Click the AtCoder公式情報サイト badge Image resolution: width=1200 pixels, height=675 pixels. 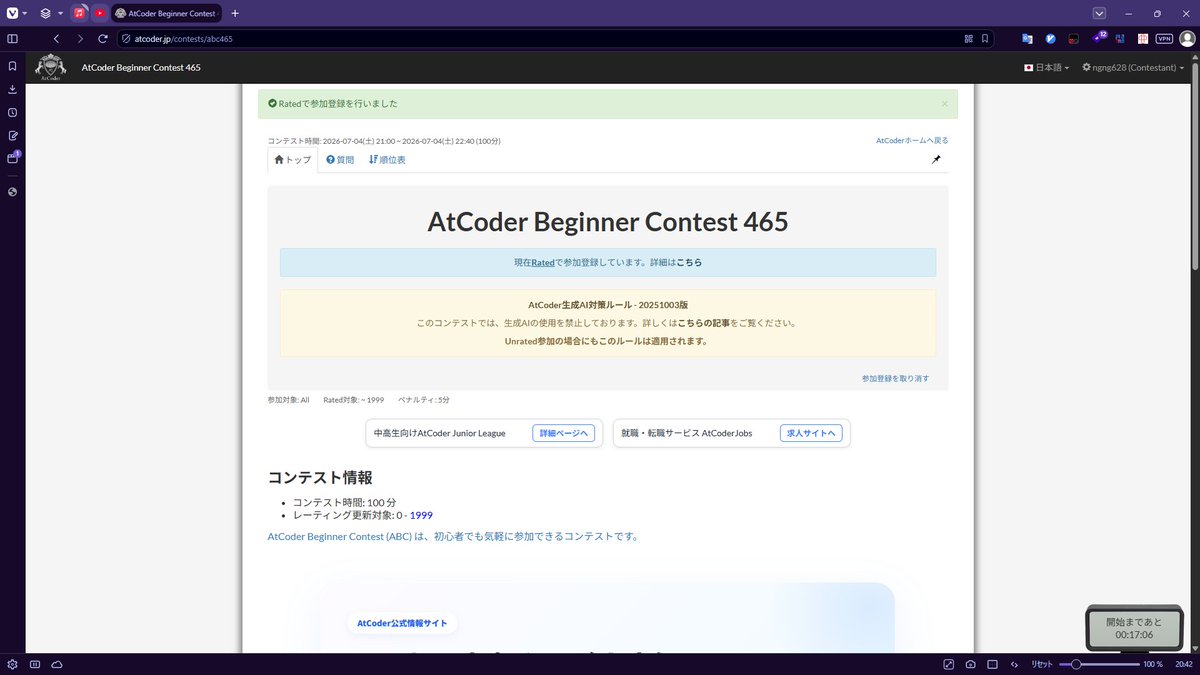coord(403,623)
